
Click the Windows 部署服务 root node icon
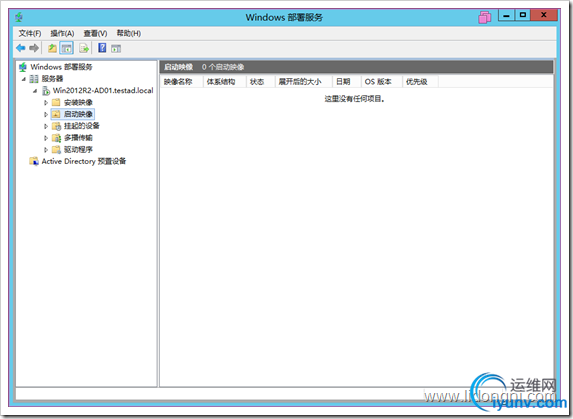[x=23, y=67]
